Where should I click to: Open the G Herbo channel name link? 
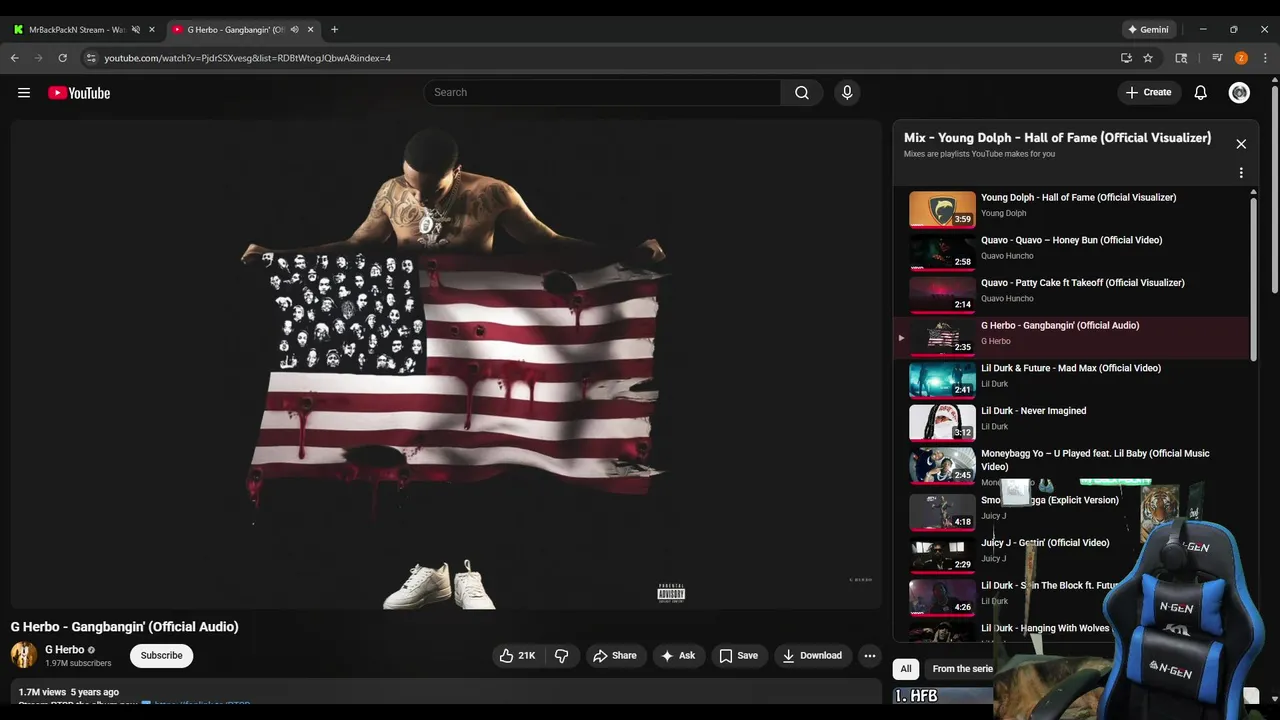pyautogui.click(x=64, y=650)
